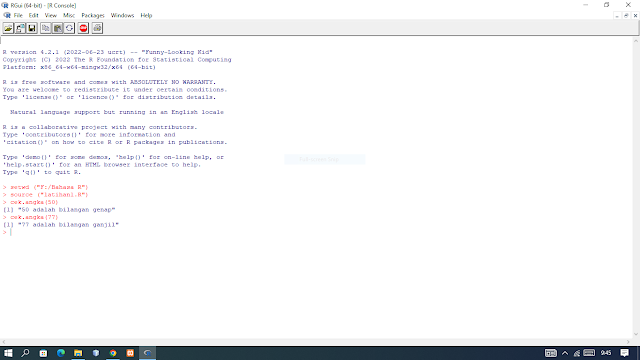Save workspace with the floppy disk icon
Viewport: 640px width, 360px height.
32,28
